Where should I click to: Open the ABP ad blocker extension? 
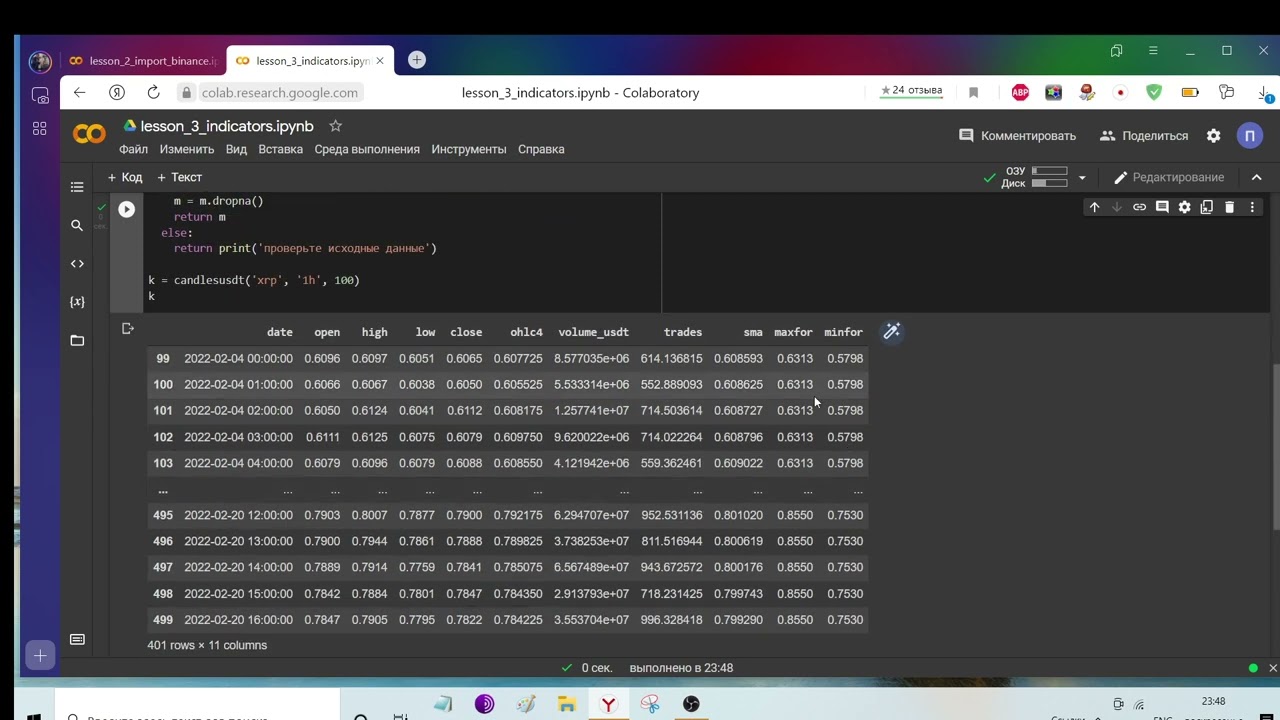point(1020,92)
